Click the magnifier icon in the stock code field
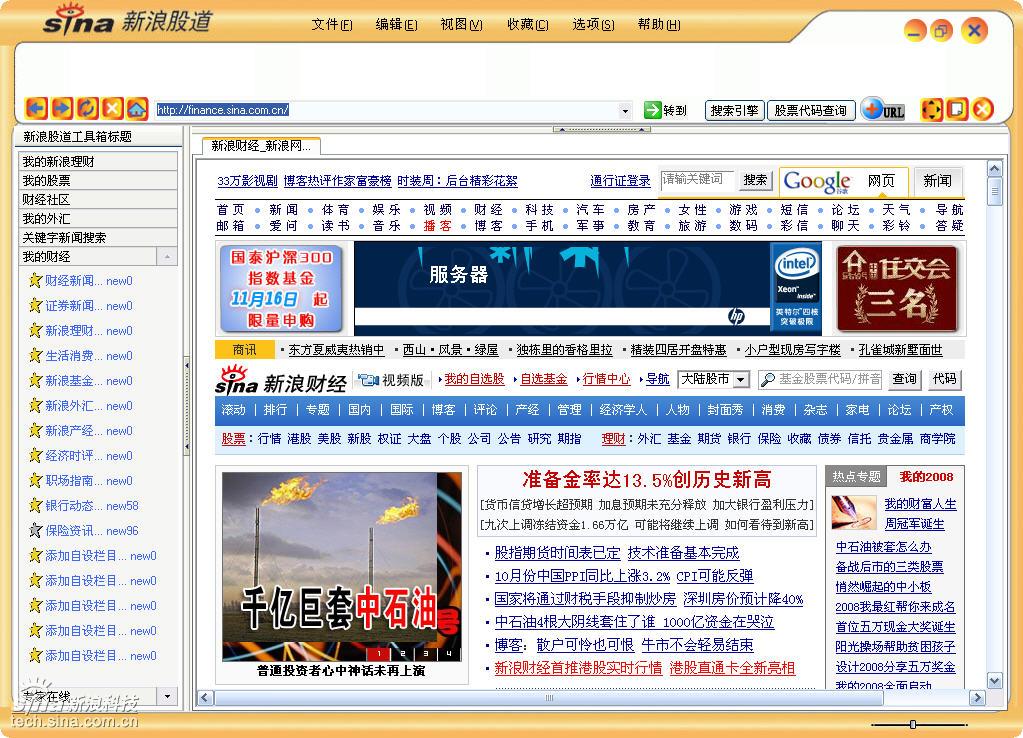This screenshot has width=1023, height=738. tap(769, 379)
